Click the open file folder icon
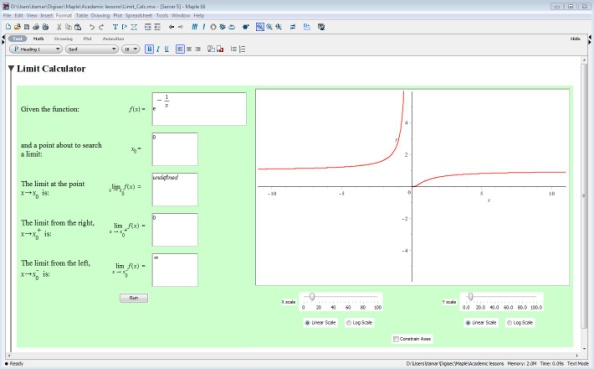The image size is (594, 369). 17,27
